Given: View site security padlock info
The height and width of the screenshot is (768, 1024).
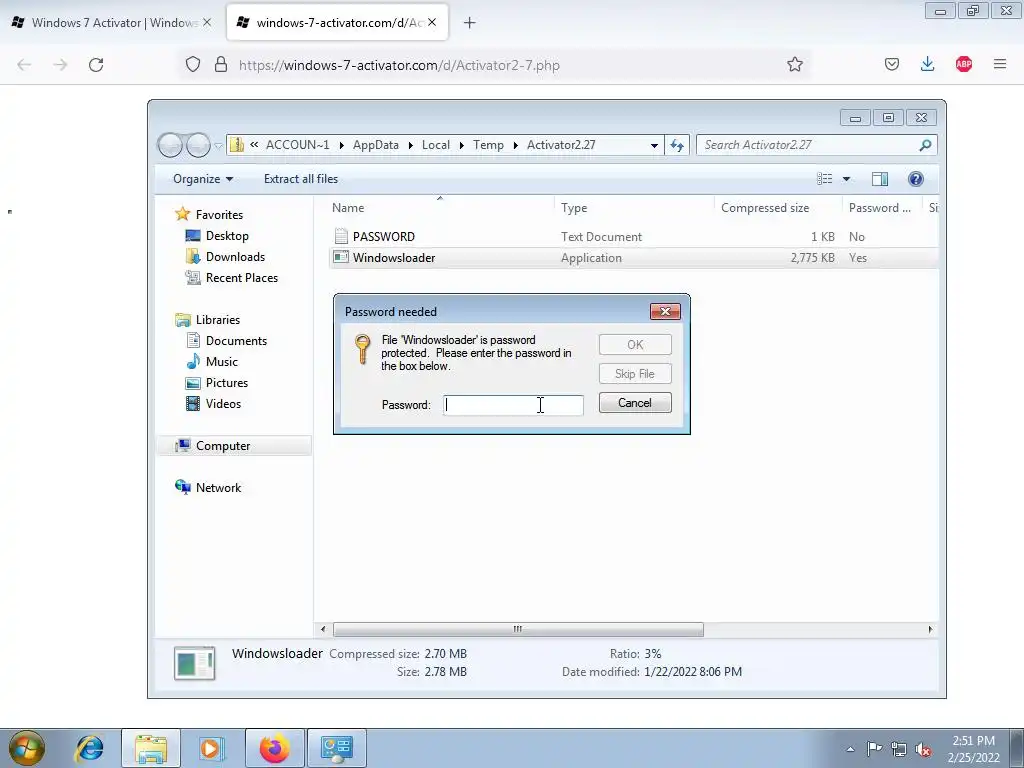Looking at the screenshot, I should pos(221,64).
